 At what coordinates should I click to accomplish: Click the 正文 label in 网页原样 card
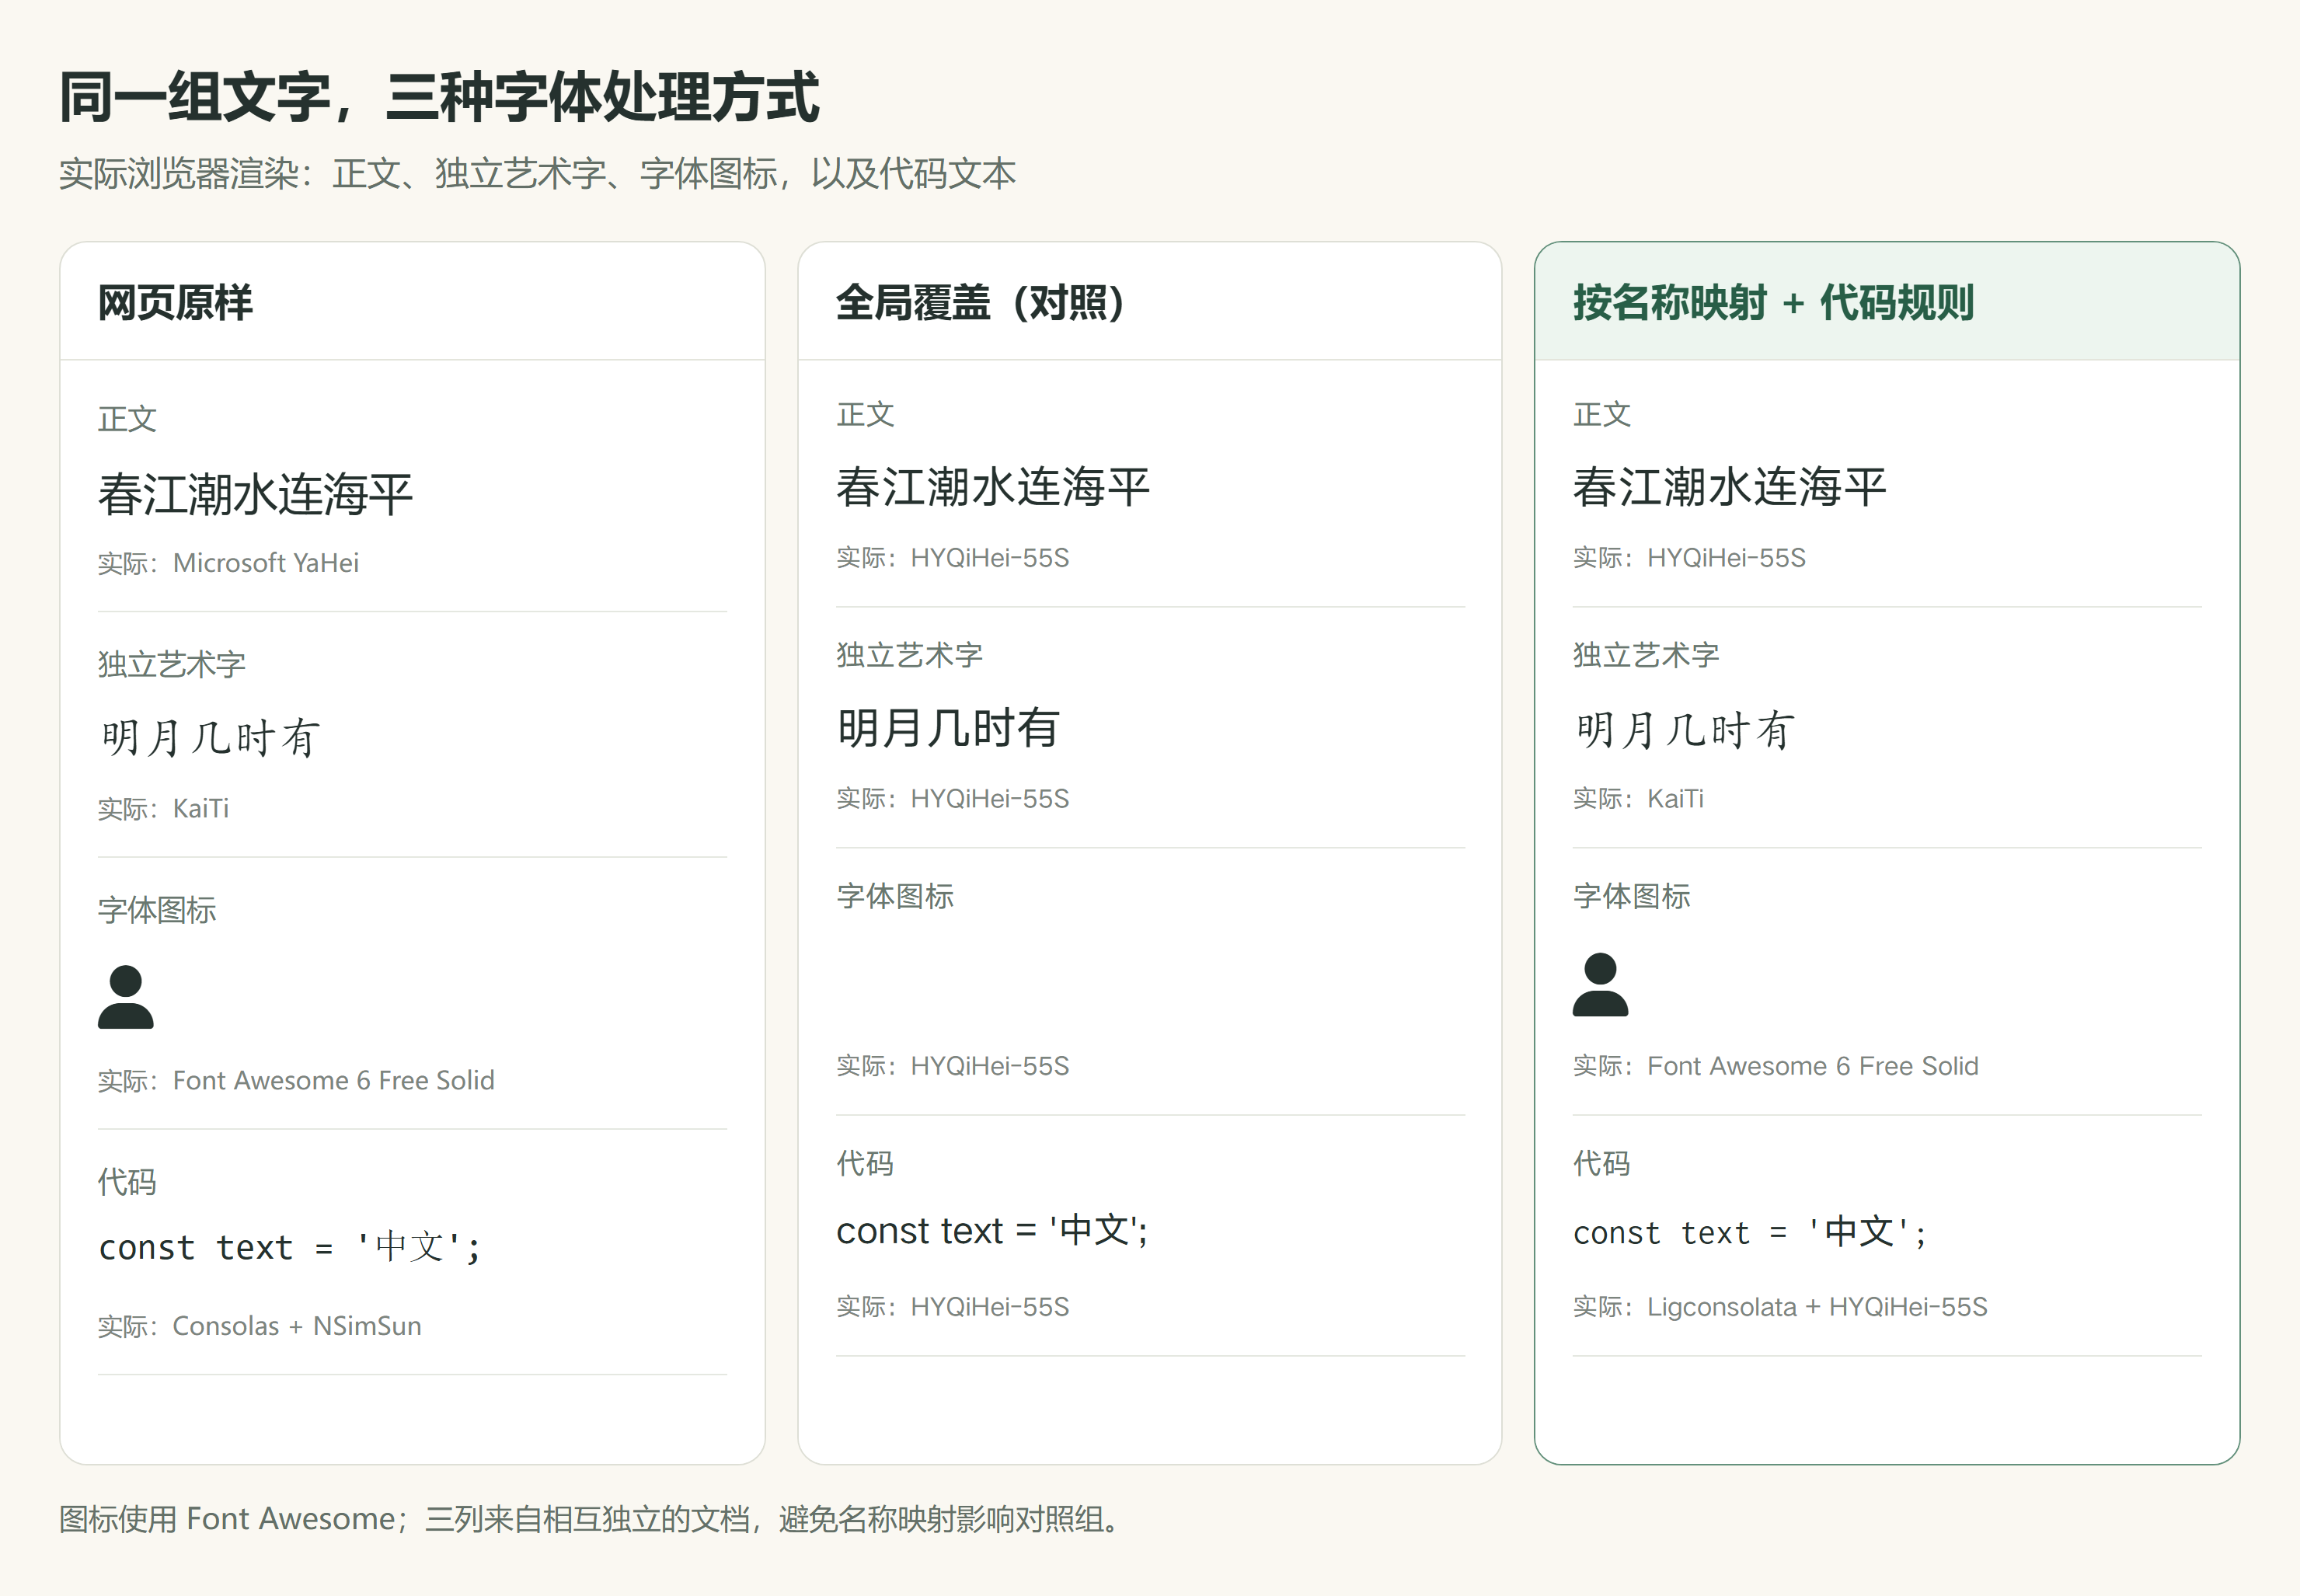point(127,419)
